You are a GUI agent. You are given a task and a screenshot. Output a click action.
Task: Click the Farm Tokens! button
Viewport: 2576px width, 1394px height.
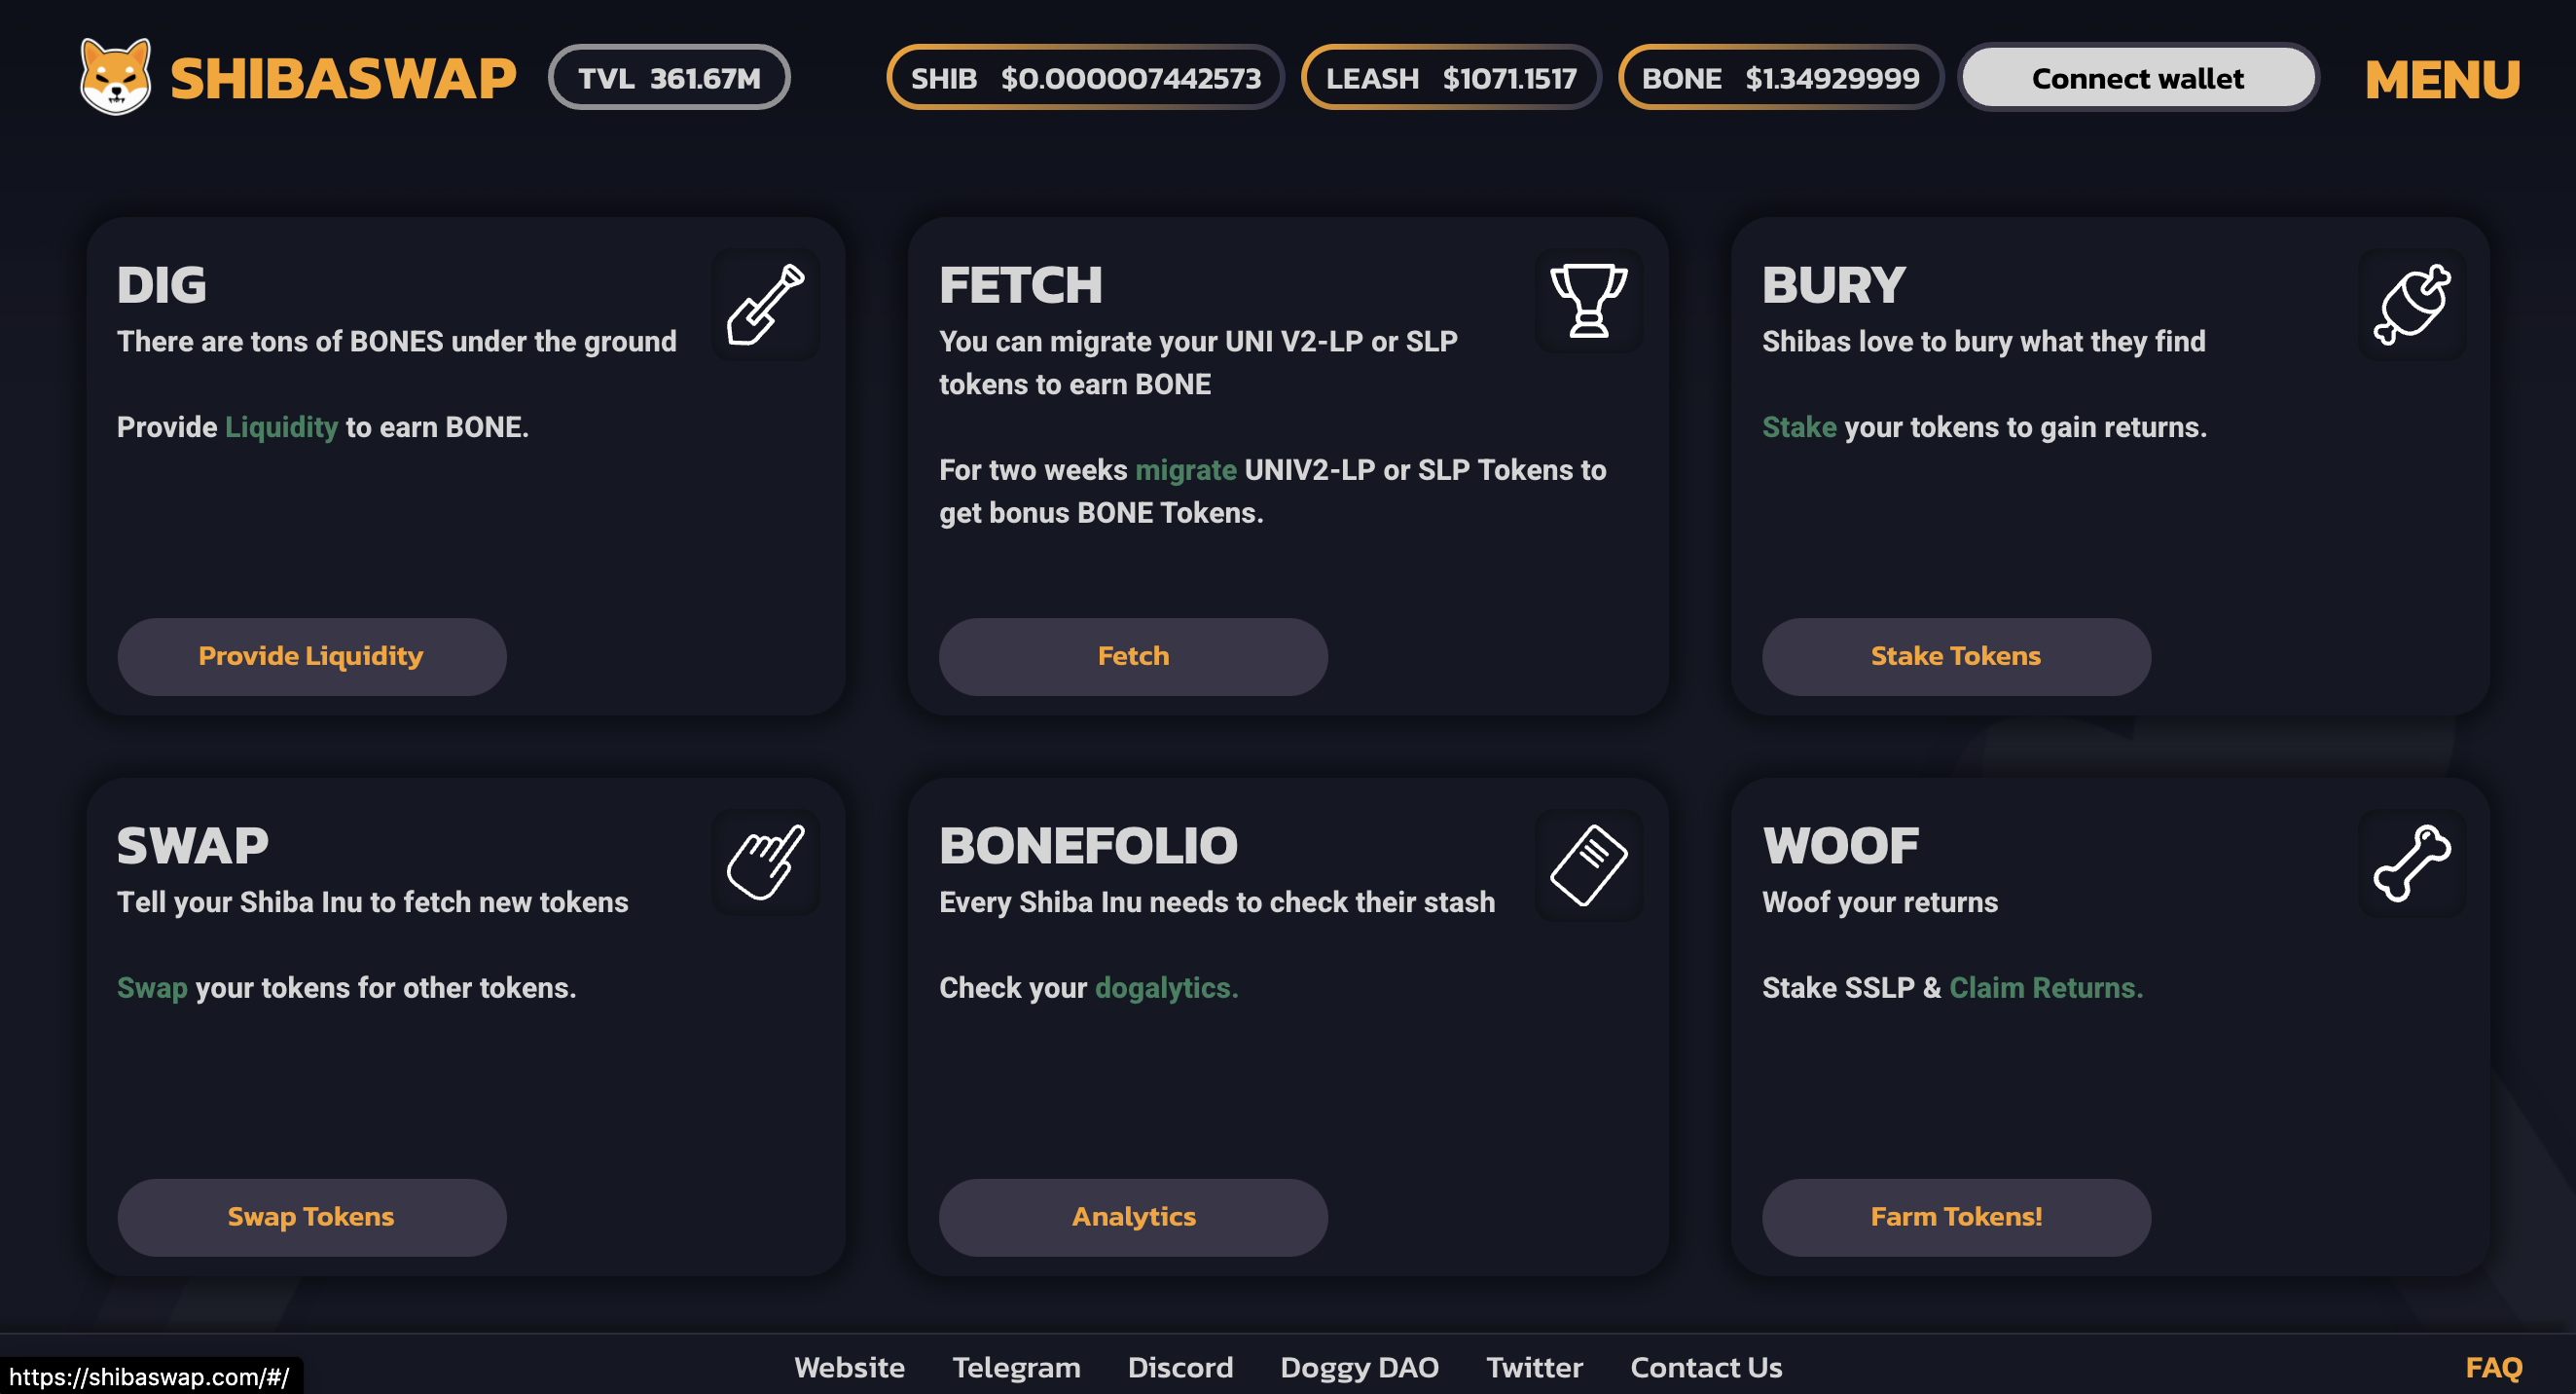click(1955, 1216)
